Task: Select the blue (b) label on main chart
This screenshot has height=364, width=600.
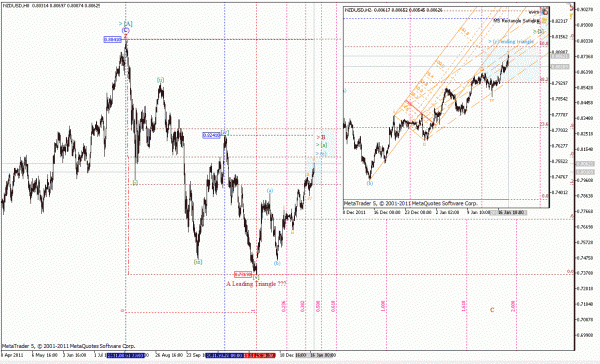Action: (x=277, y=263)
